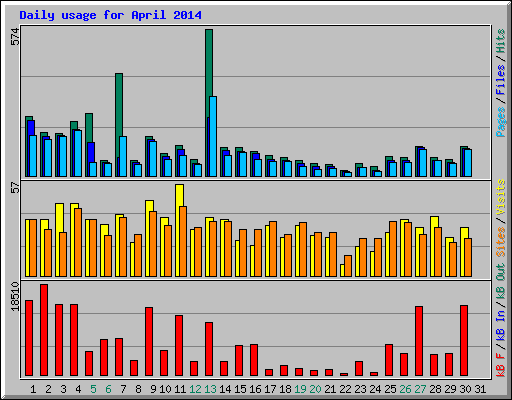This screenshot has width=512, height=400.
Task: Click the kB F legend label
Action: 501,365
